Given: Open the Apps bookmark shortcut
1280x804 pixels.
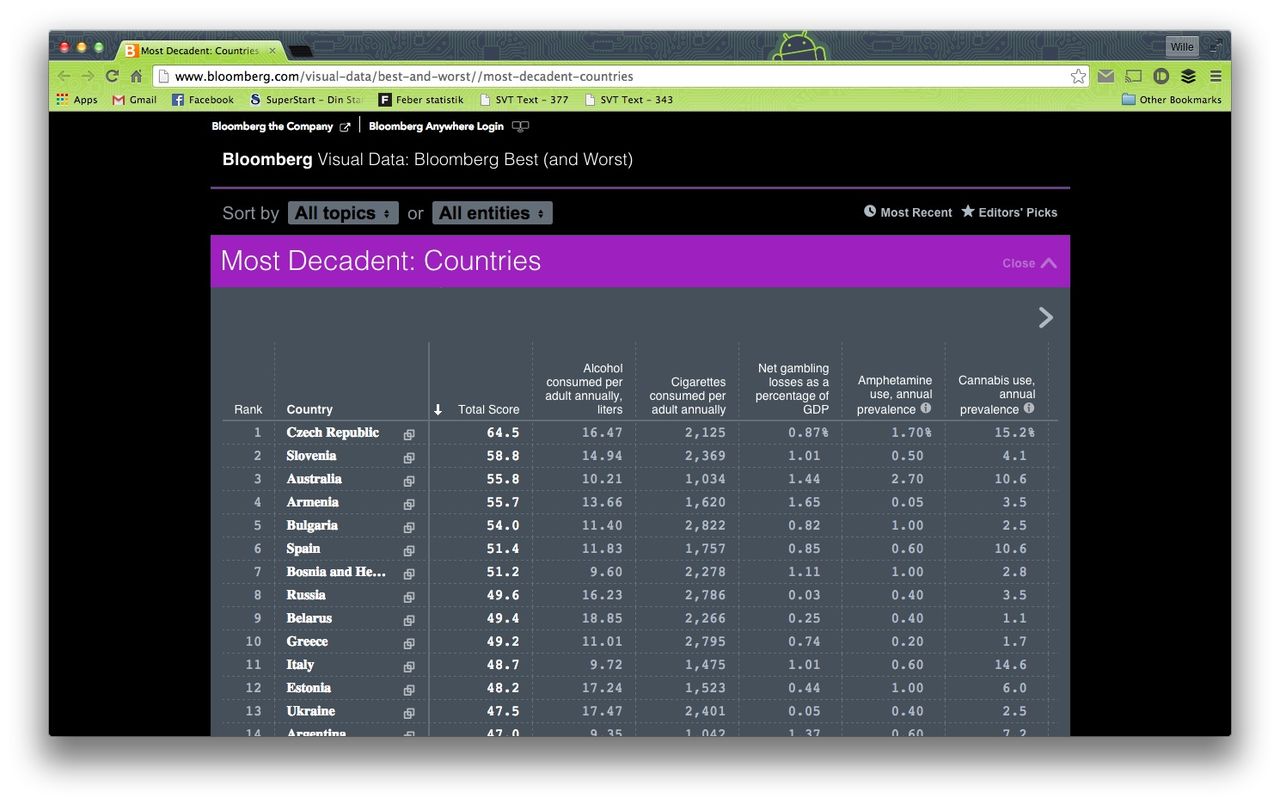Looking at the screenshot, I should coord(77,100).
